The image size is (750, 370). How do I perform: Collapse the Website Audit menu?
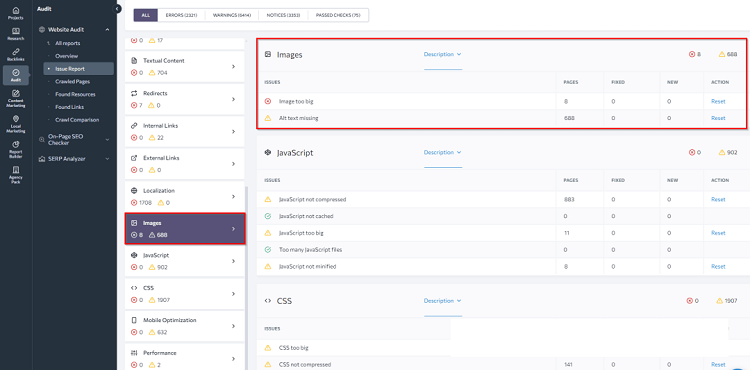tap(107, 30)
